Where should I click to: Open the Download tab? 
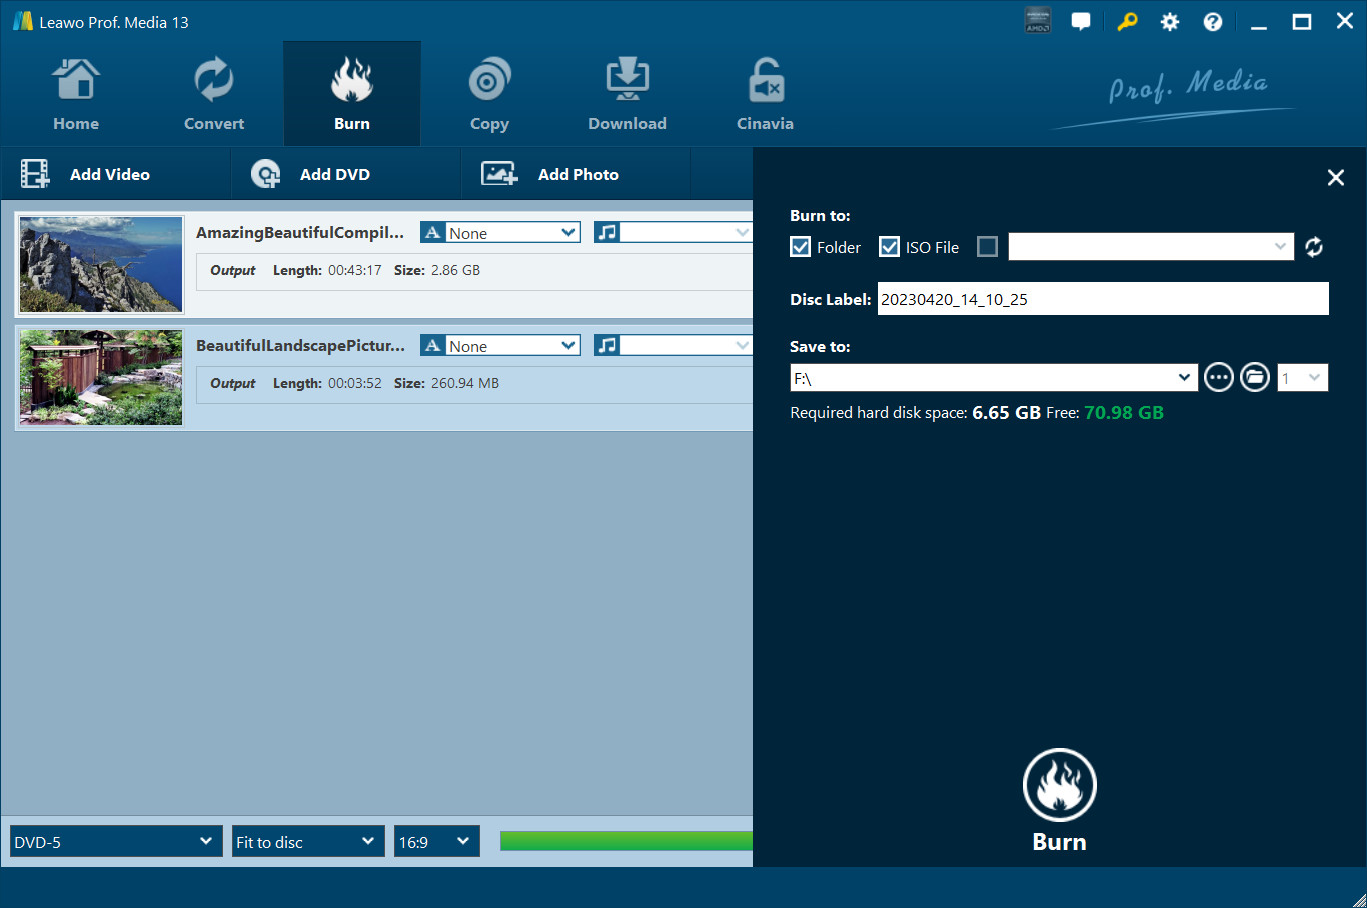627,95
